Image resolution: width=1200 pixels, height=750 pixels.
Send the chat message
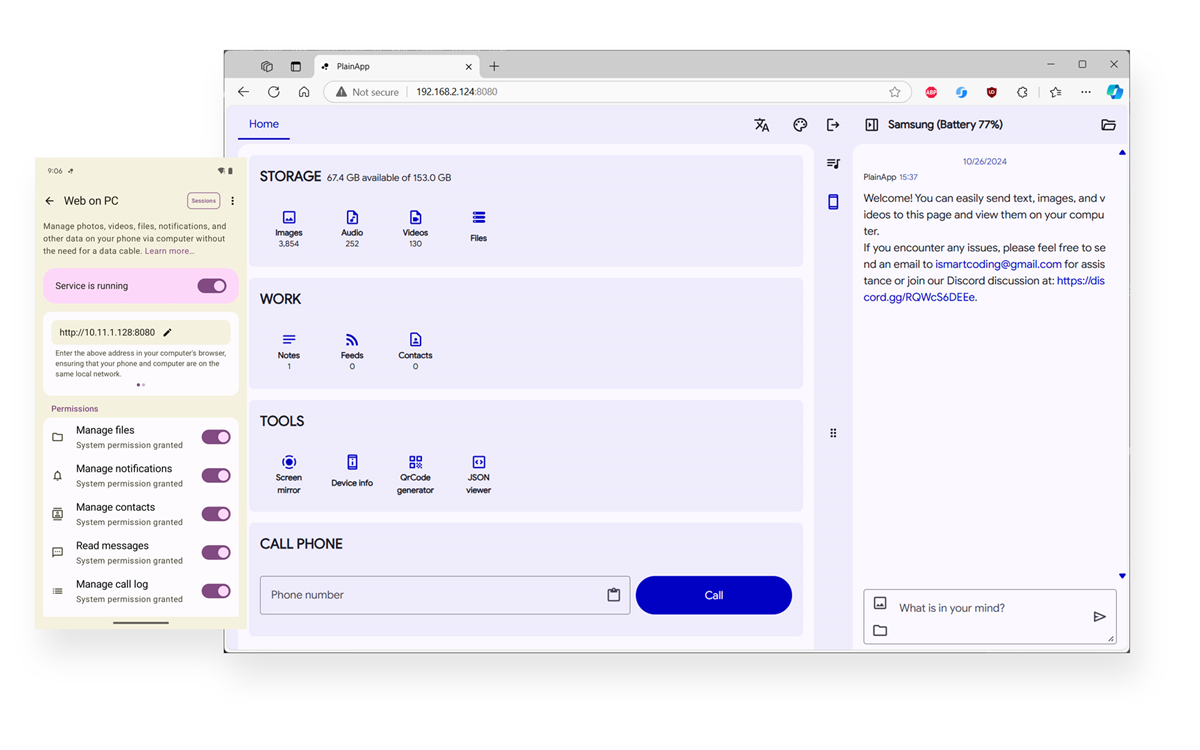[1099, 617]
